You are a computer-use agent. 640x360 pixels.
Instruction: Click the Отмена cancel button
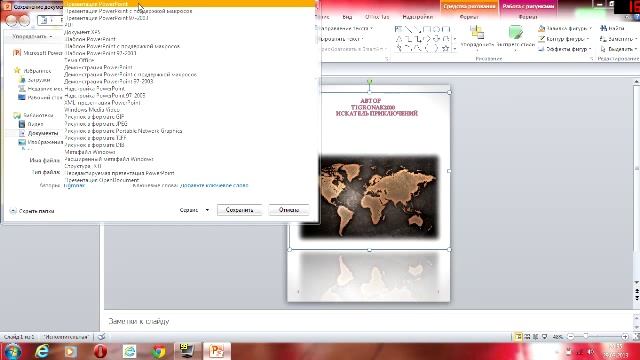289,210
